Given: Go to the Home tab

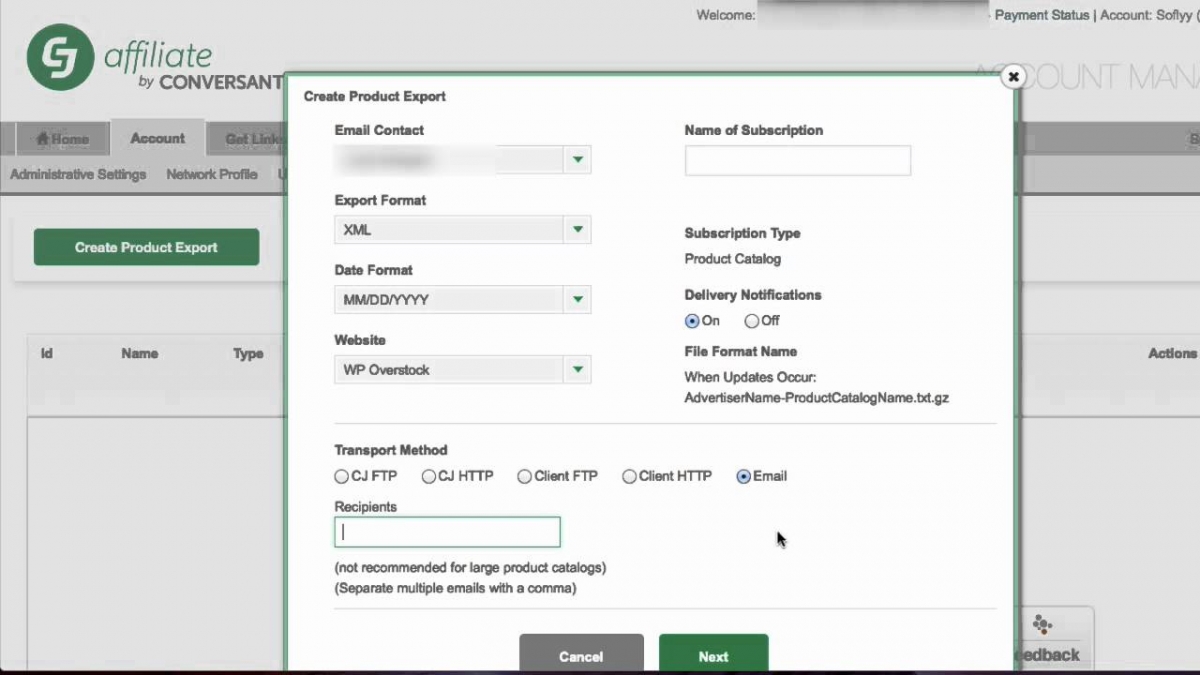Looking at the screenshot, I should click(62, 140).
